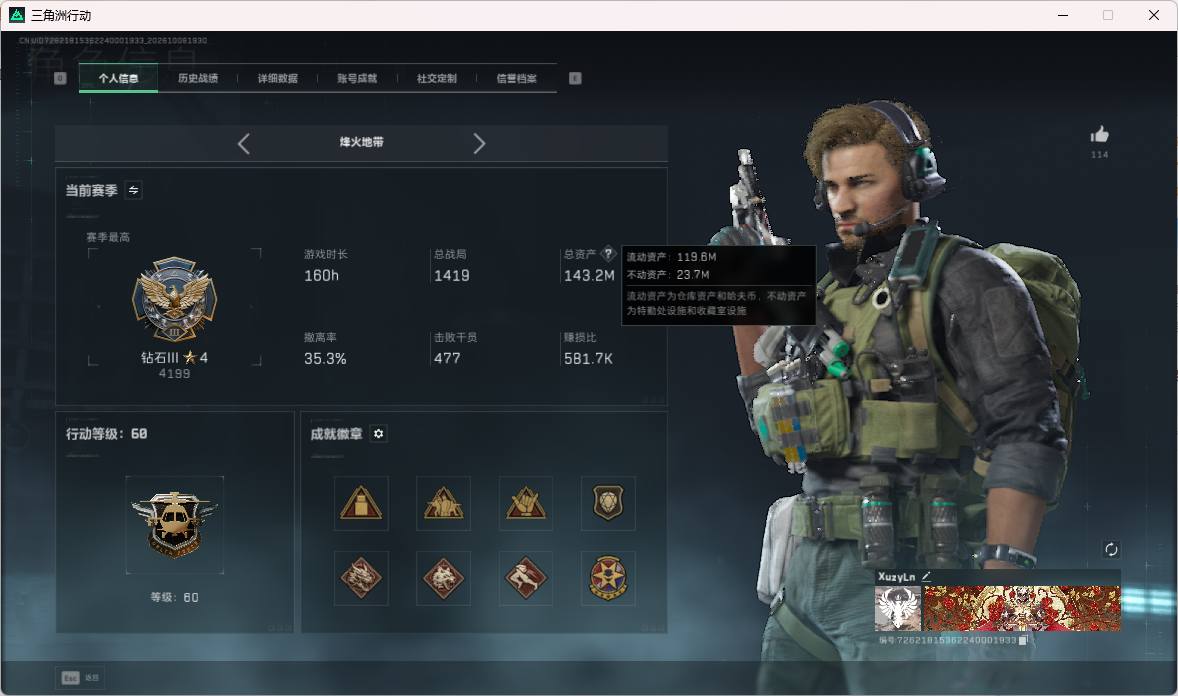
Task: Switch to next game mode with right chevron
Action: pyautogui.click(x=479, y=143)
